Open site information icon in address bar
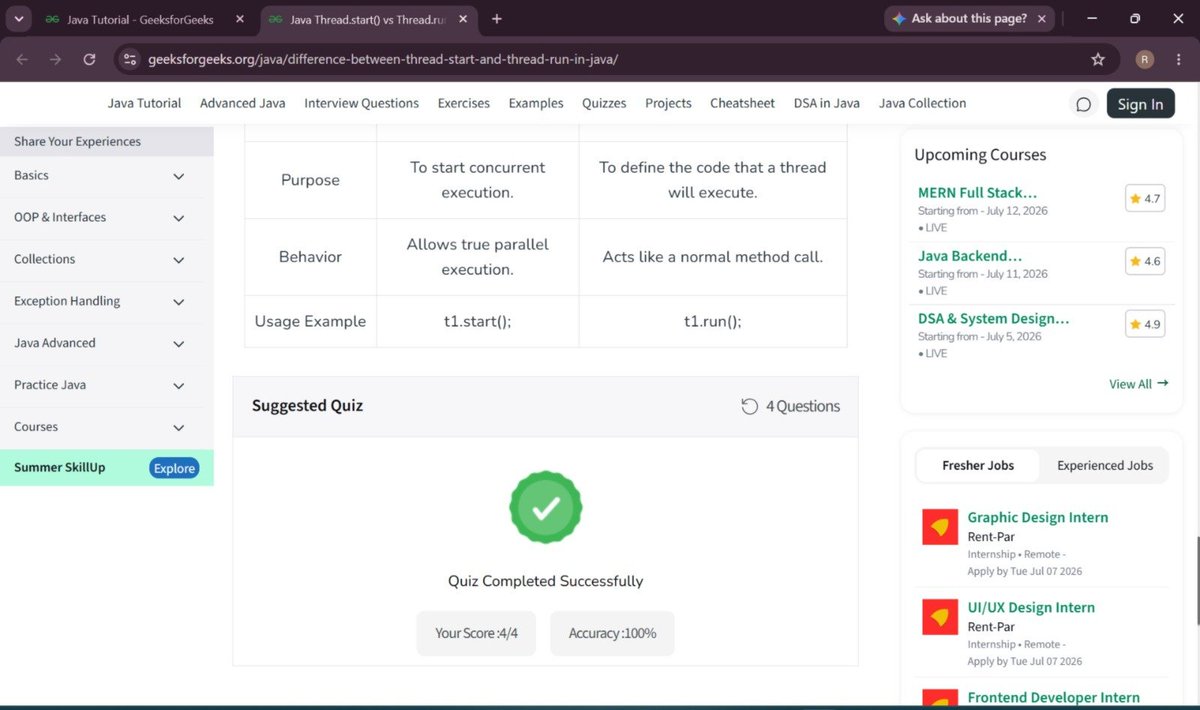This screenshot has height=710, width=1200. pyautogui.click(x=129, y=59)
